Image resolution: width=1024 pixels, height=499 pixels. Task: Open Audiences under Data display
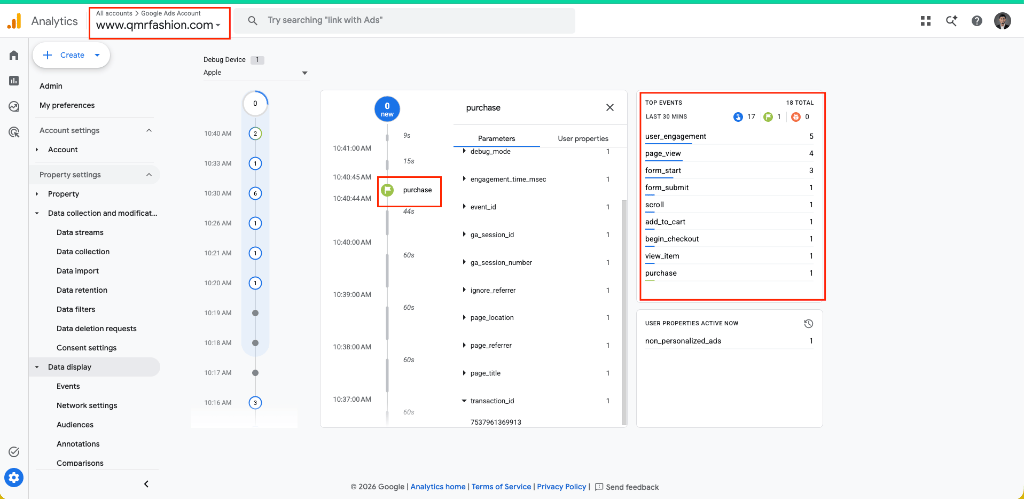pos(74,425)
